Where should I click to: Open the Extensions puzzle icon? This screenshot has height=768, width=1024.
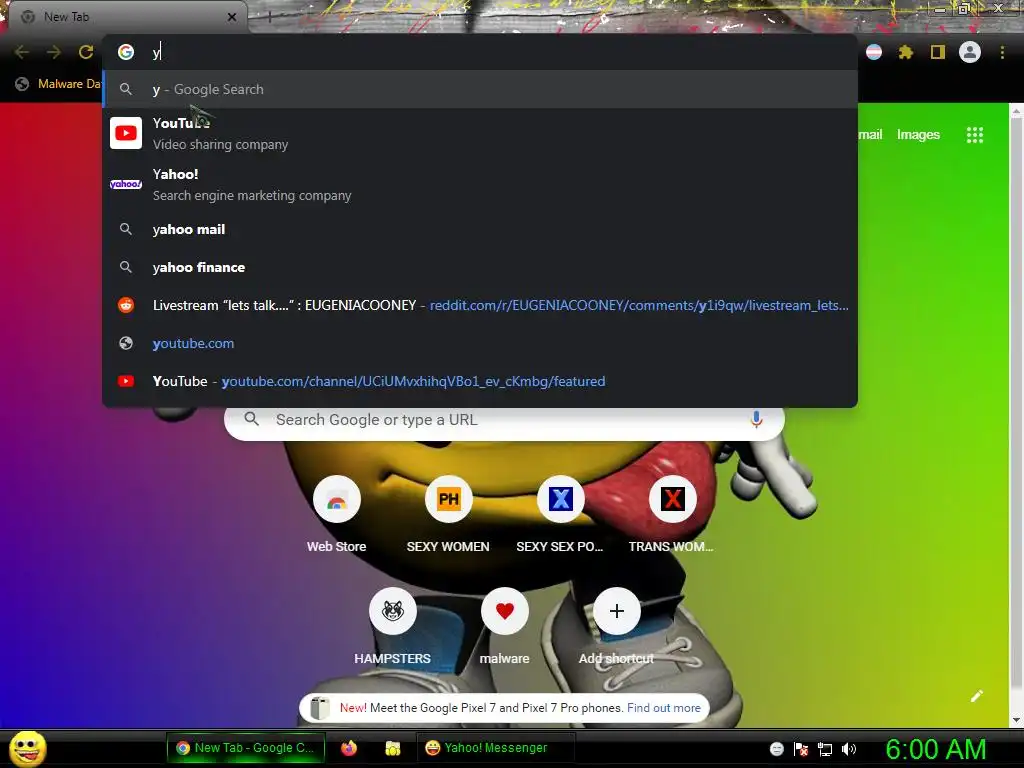(x=905, y=52)
